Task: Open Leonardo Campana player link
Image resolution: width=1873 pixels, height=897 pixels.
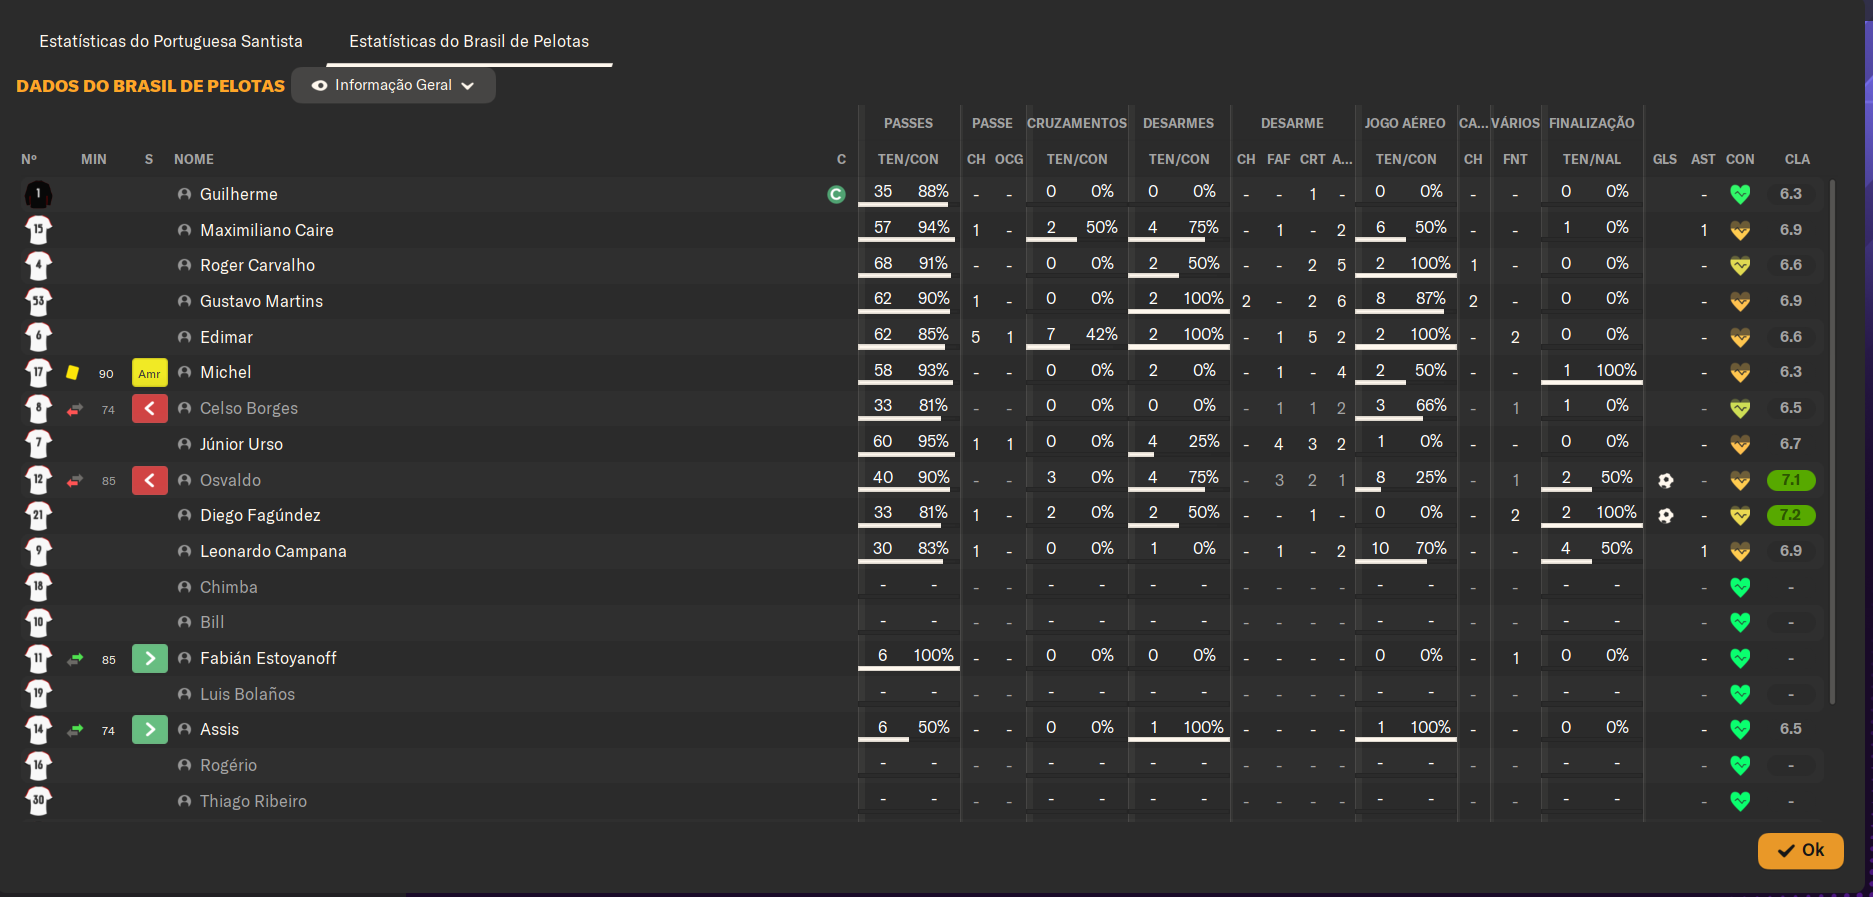Action: [x=273, y=551]
